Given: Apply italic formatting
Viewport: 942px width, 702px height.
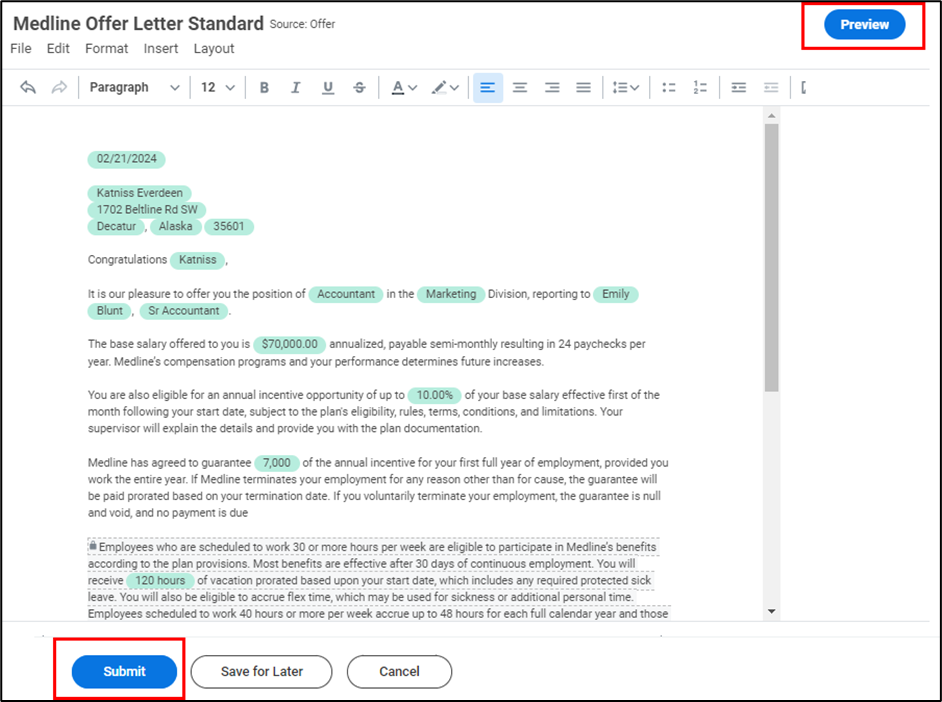Looking at the screenshot, I should 296,88.
